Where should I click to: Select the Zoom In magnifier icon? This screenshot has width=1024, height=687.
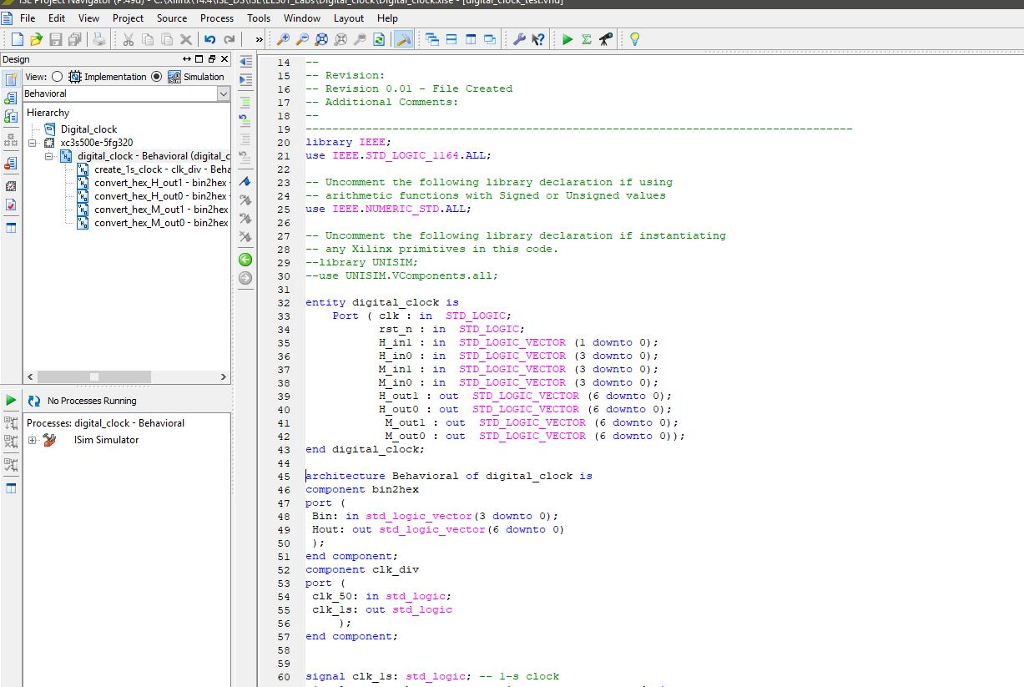283,39
